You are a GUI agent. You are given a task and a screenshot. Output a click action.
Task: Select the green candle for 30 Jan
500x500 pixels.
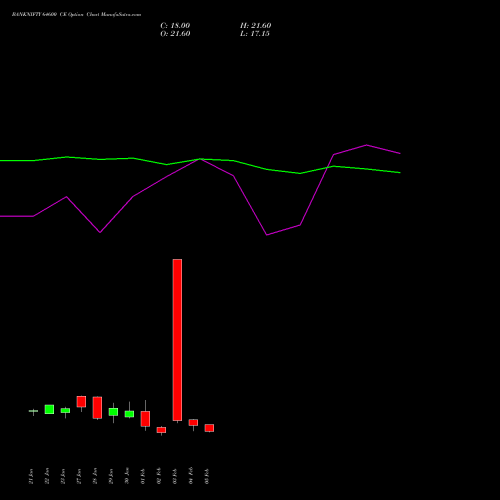129,414
